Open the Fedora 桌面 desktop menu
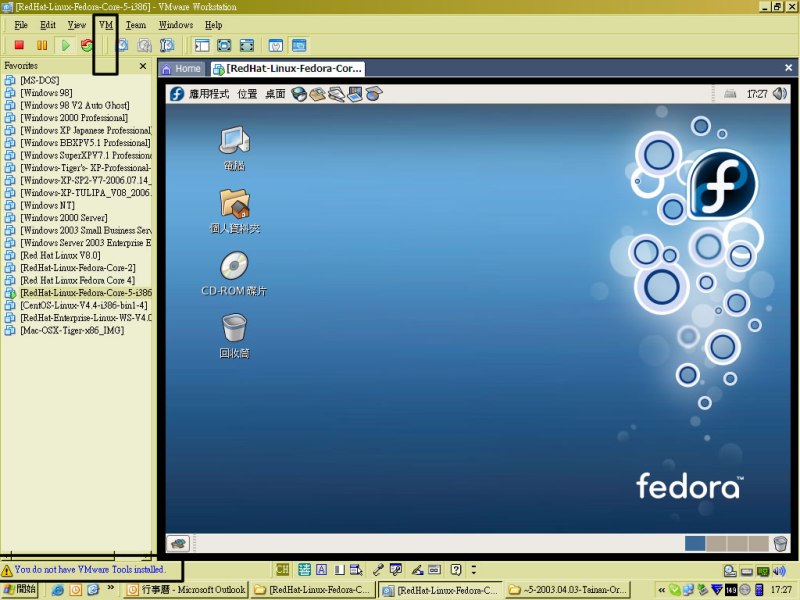Viewport: 800px width, 600px height. (x=275, y=94)
